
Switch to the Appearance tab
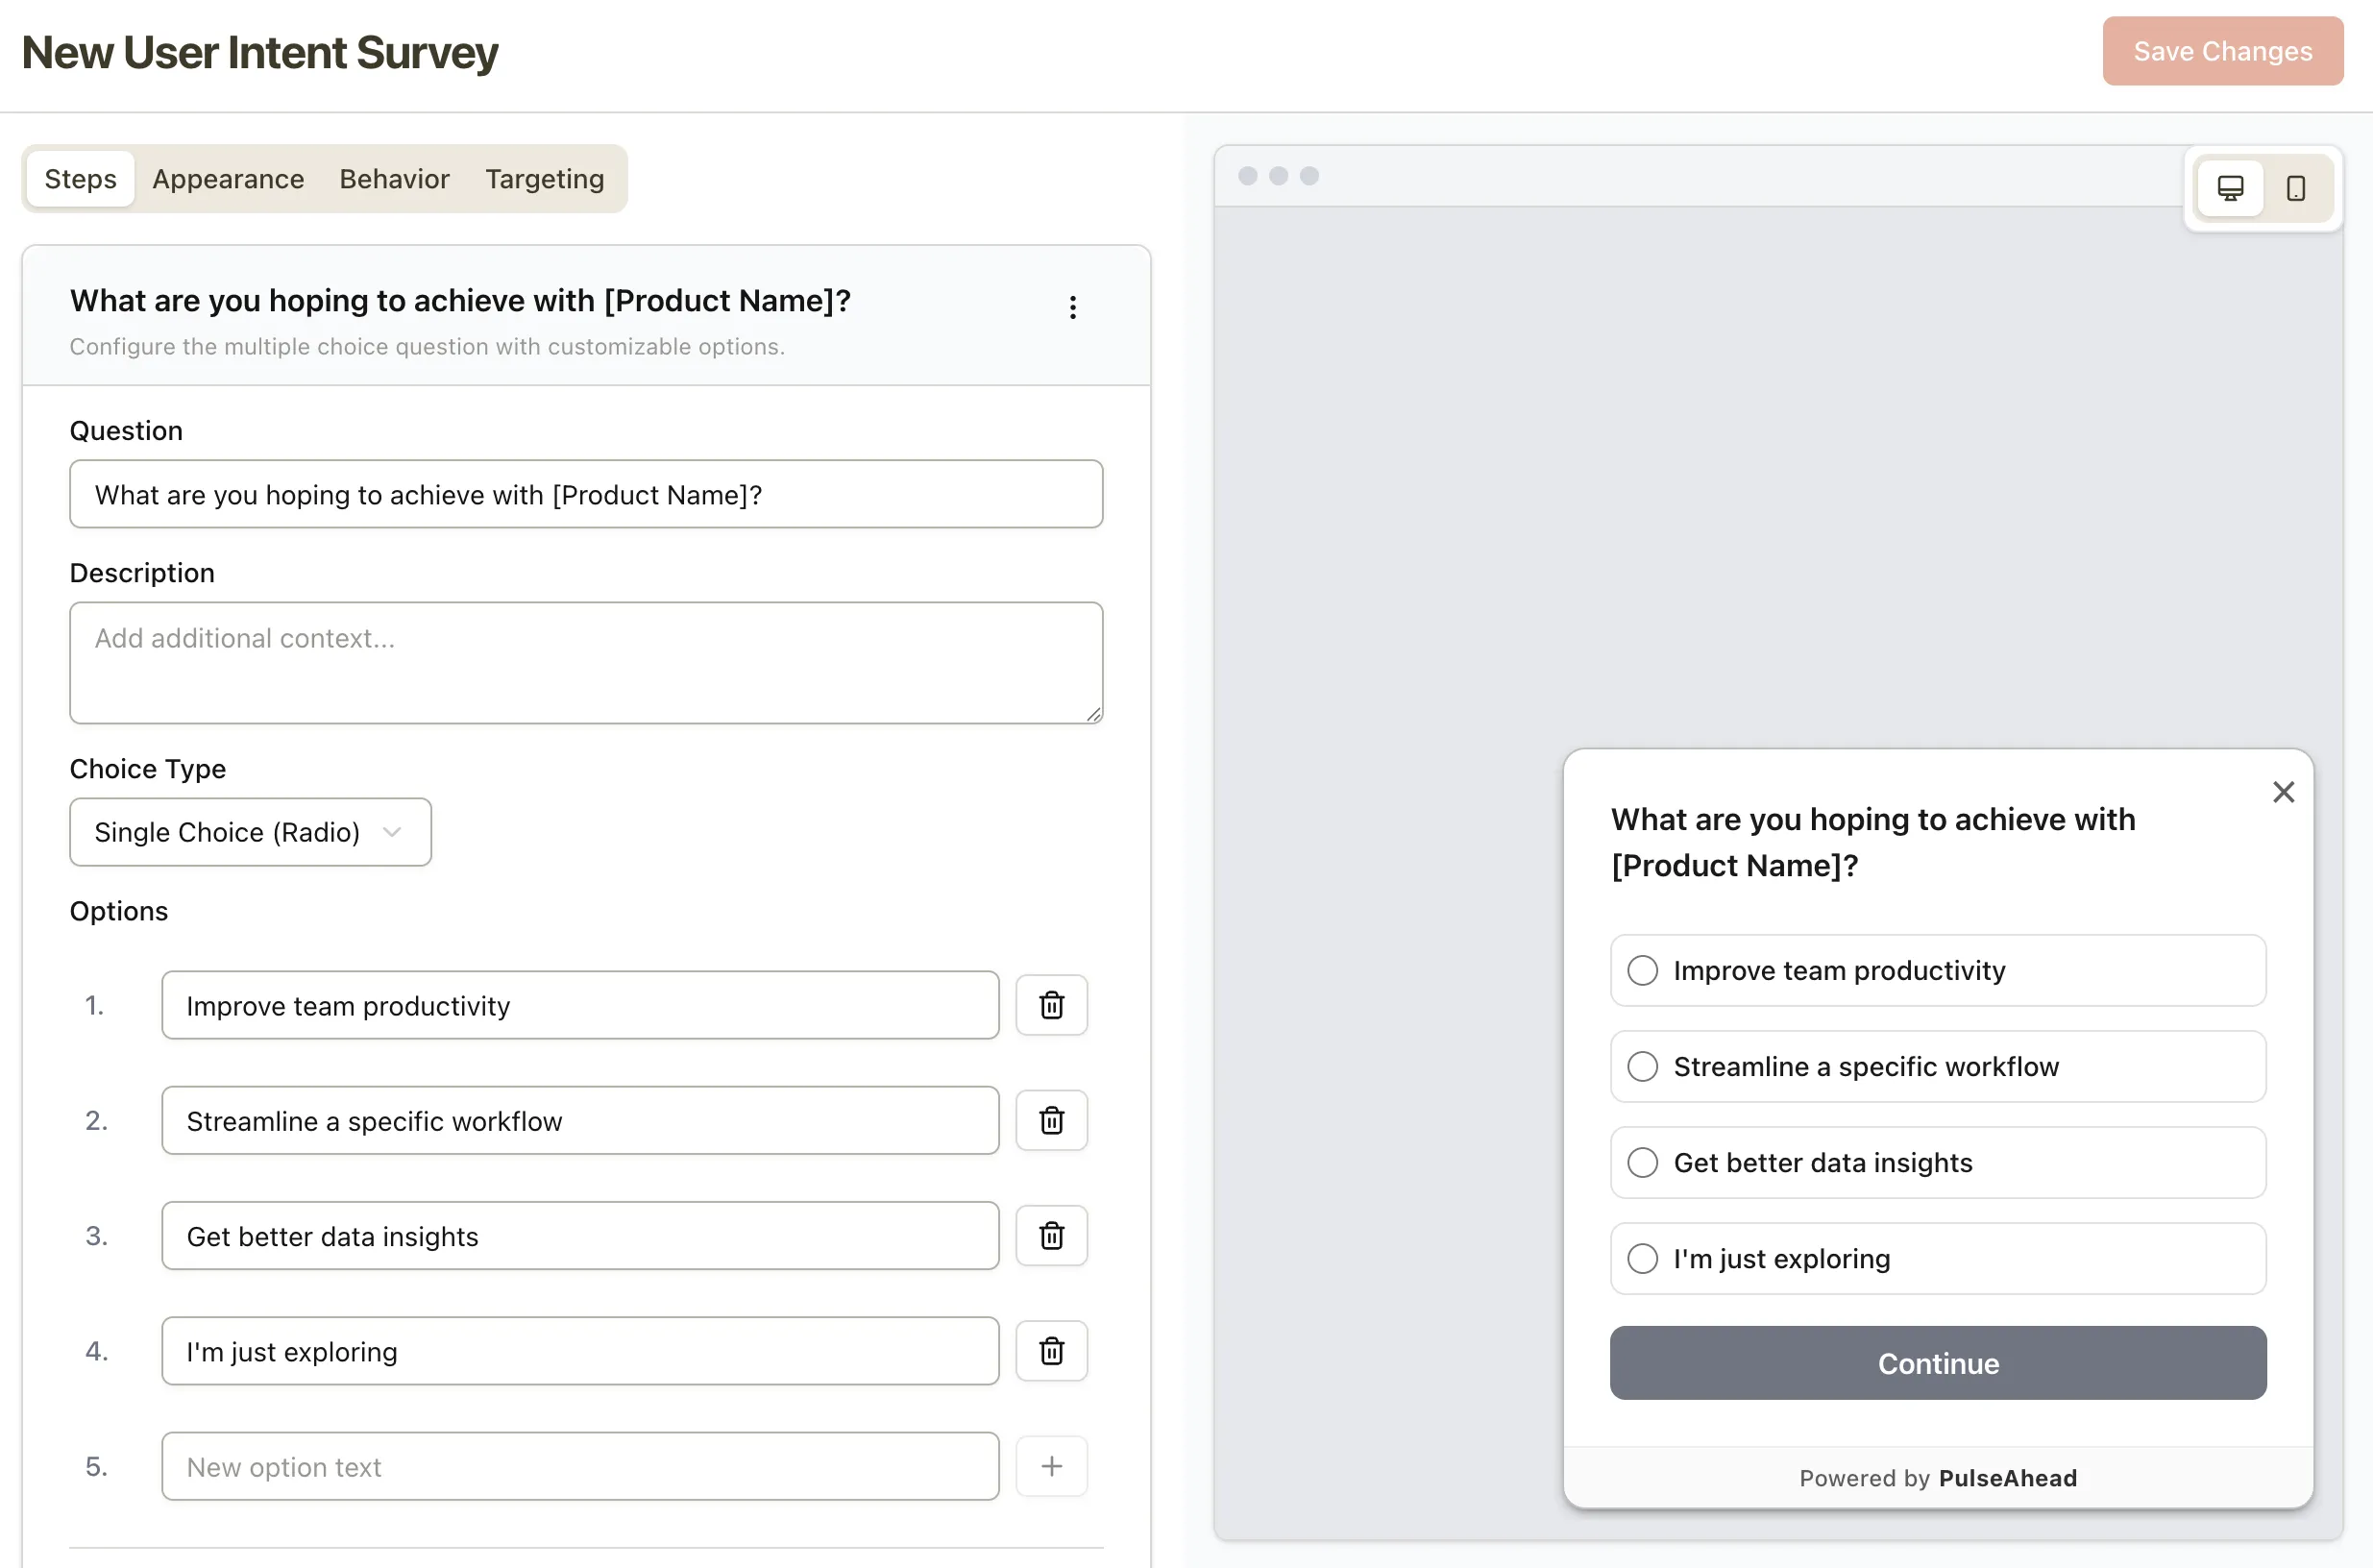[x=228, y=178]
